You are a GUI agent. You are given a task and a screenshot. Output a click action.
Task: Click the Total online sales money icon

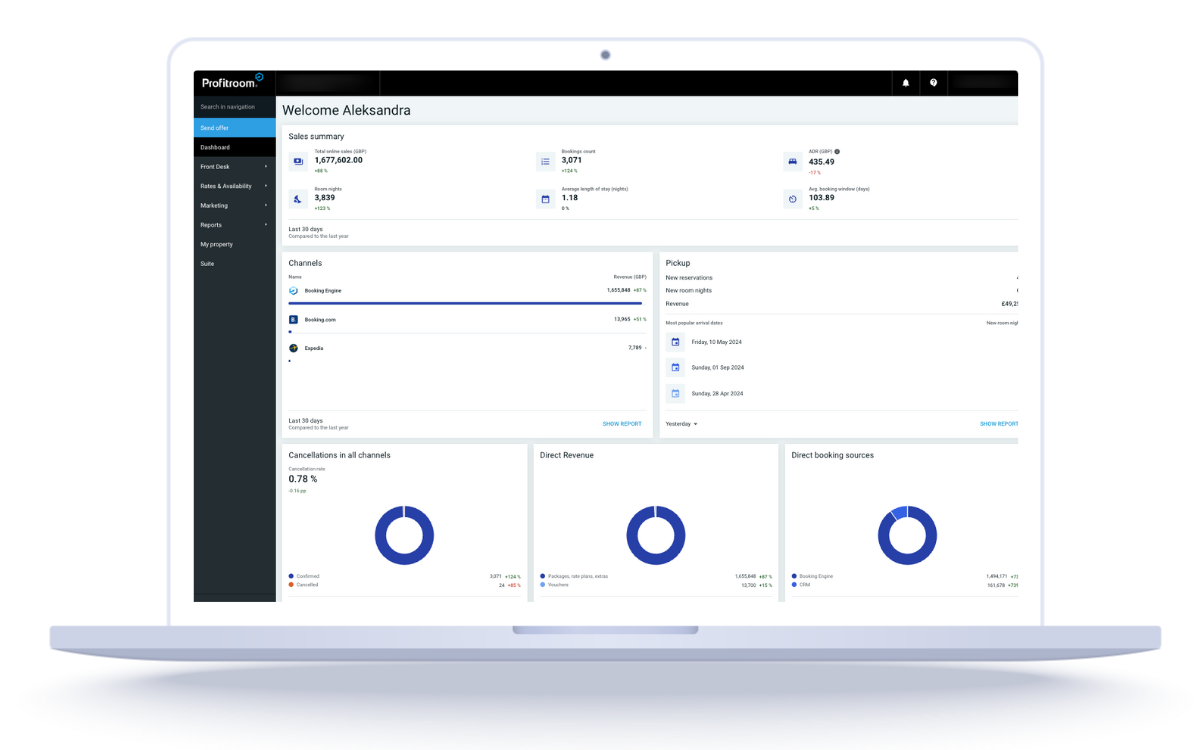coord(298,161)
